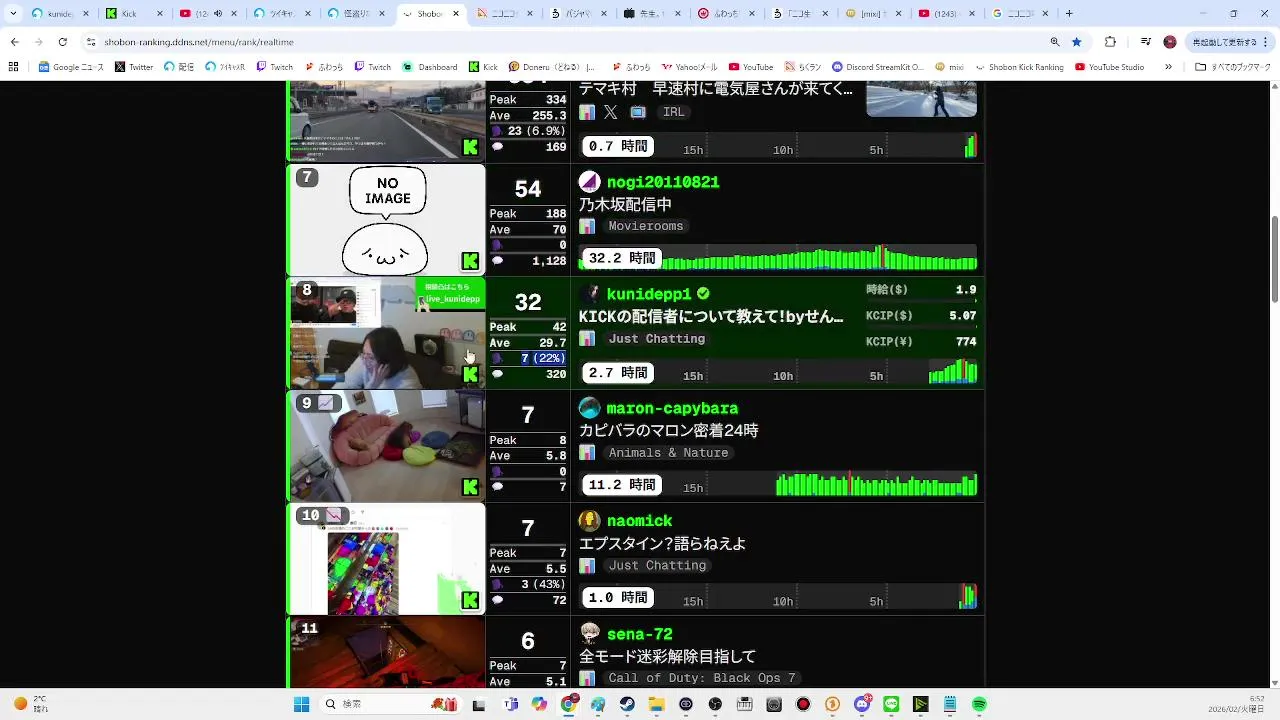Click the Kick logo on naomick's thumbnail

tap(470, 600)
